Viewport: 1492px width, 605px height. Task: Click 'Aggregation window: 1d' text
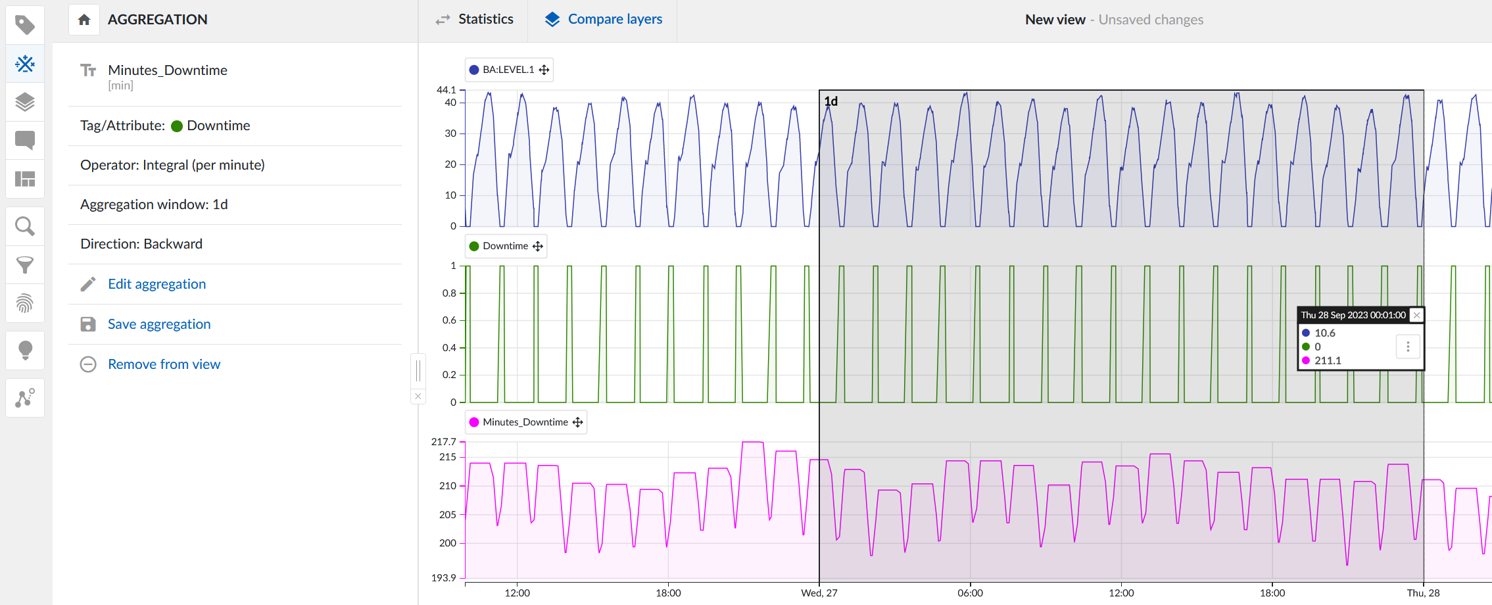(154, 204)
